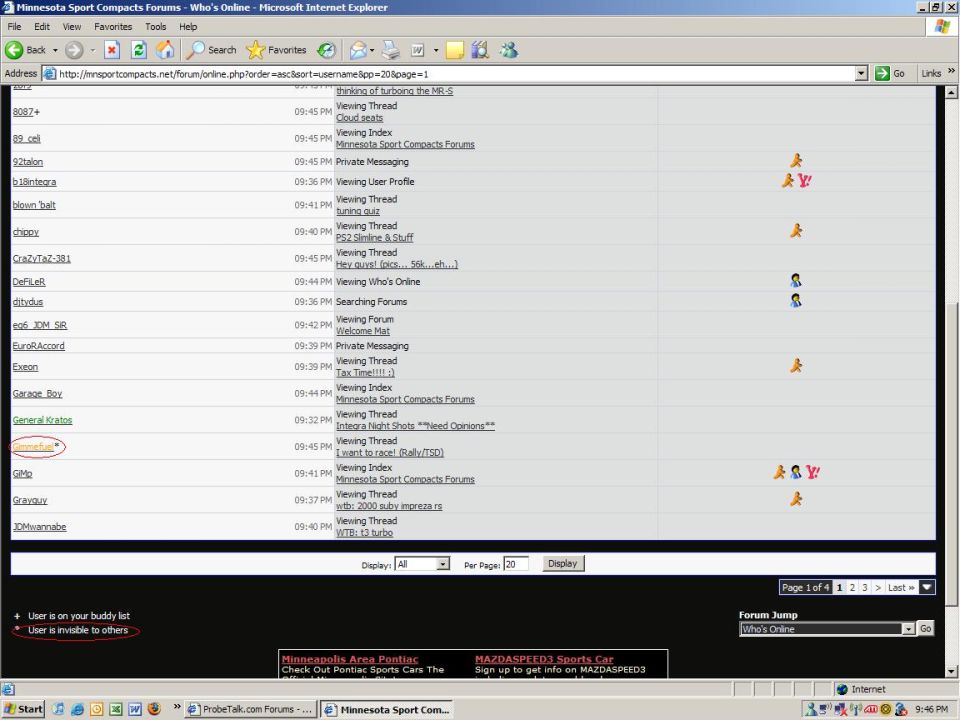Click AIM icon in 92talon row
960x720 pixels.
[x=796, y=161]
